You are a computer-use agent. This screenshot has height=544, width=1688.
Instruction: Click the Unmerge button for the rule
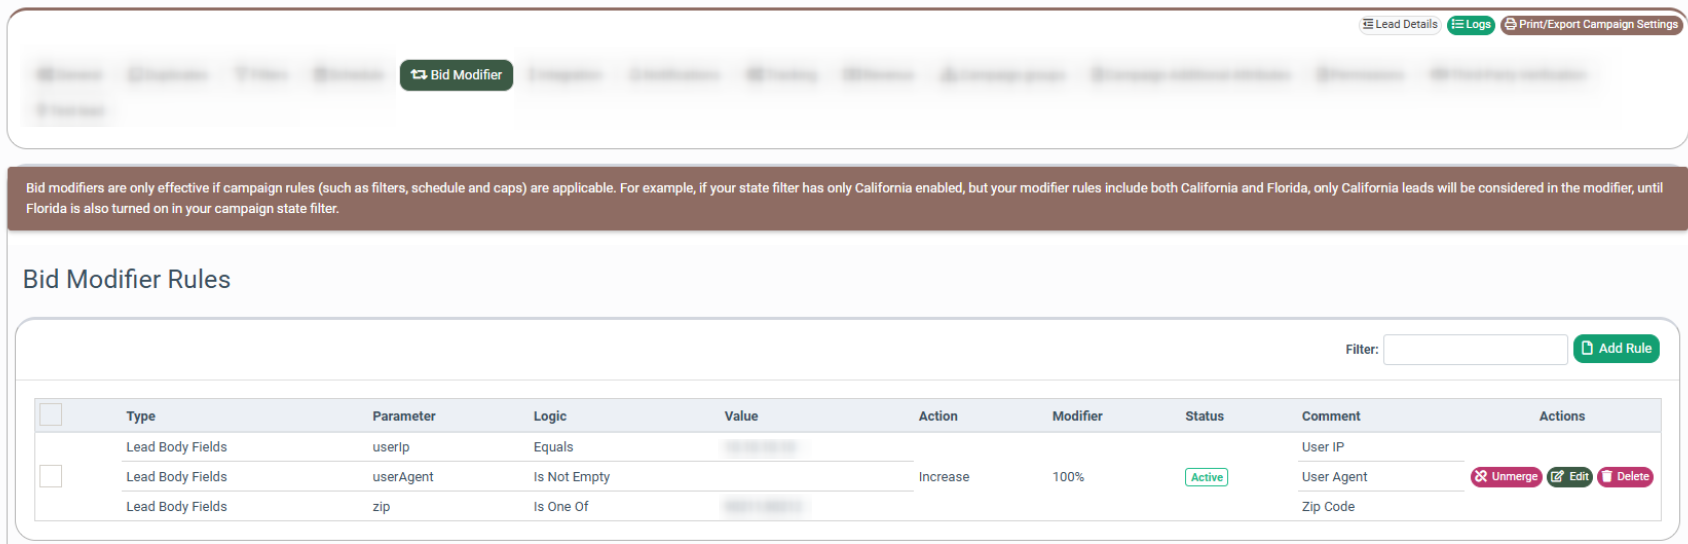(1505, 477)
